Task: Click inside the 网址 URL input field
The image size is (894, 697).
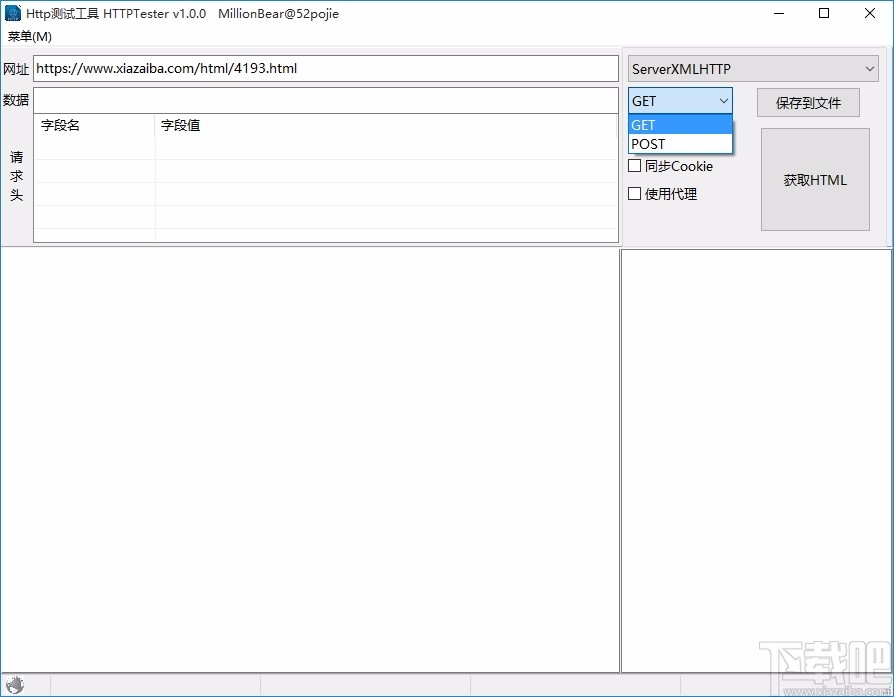Action: tap(325, 68)
